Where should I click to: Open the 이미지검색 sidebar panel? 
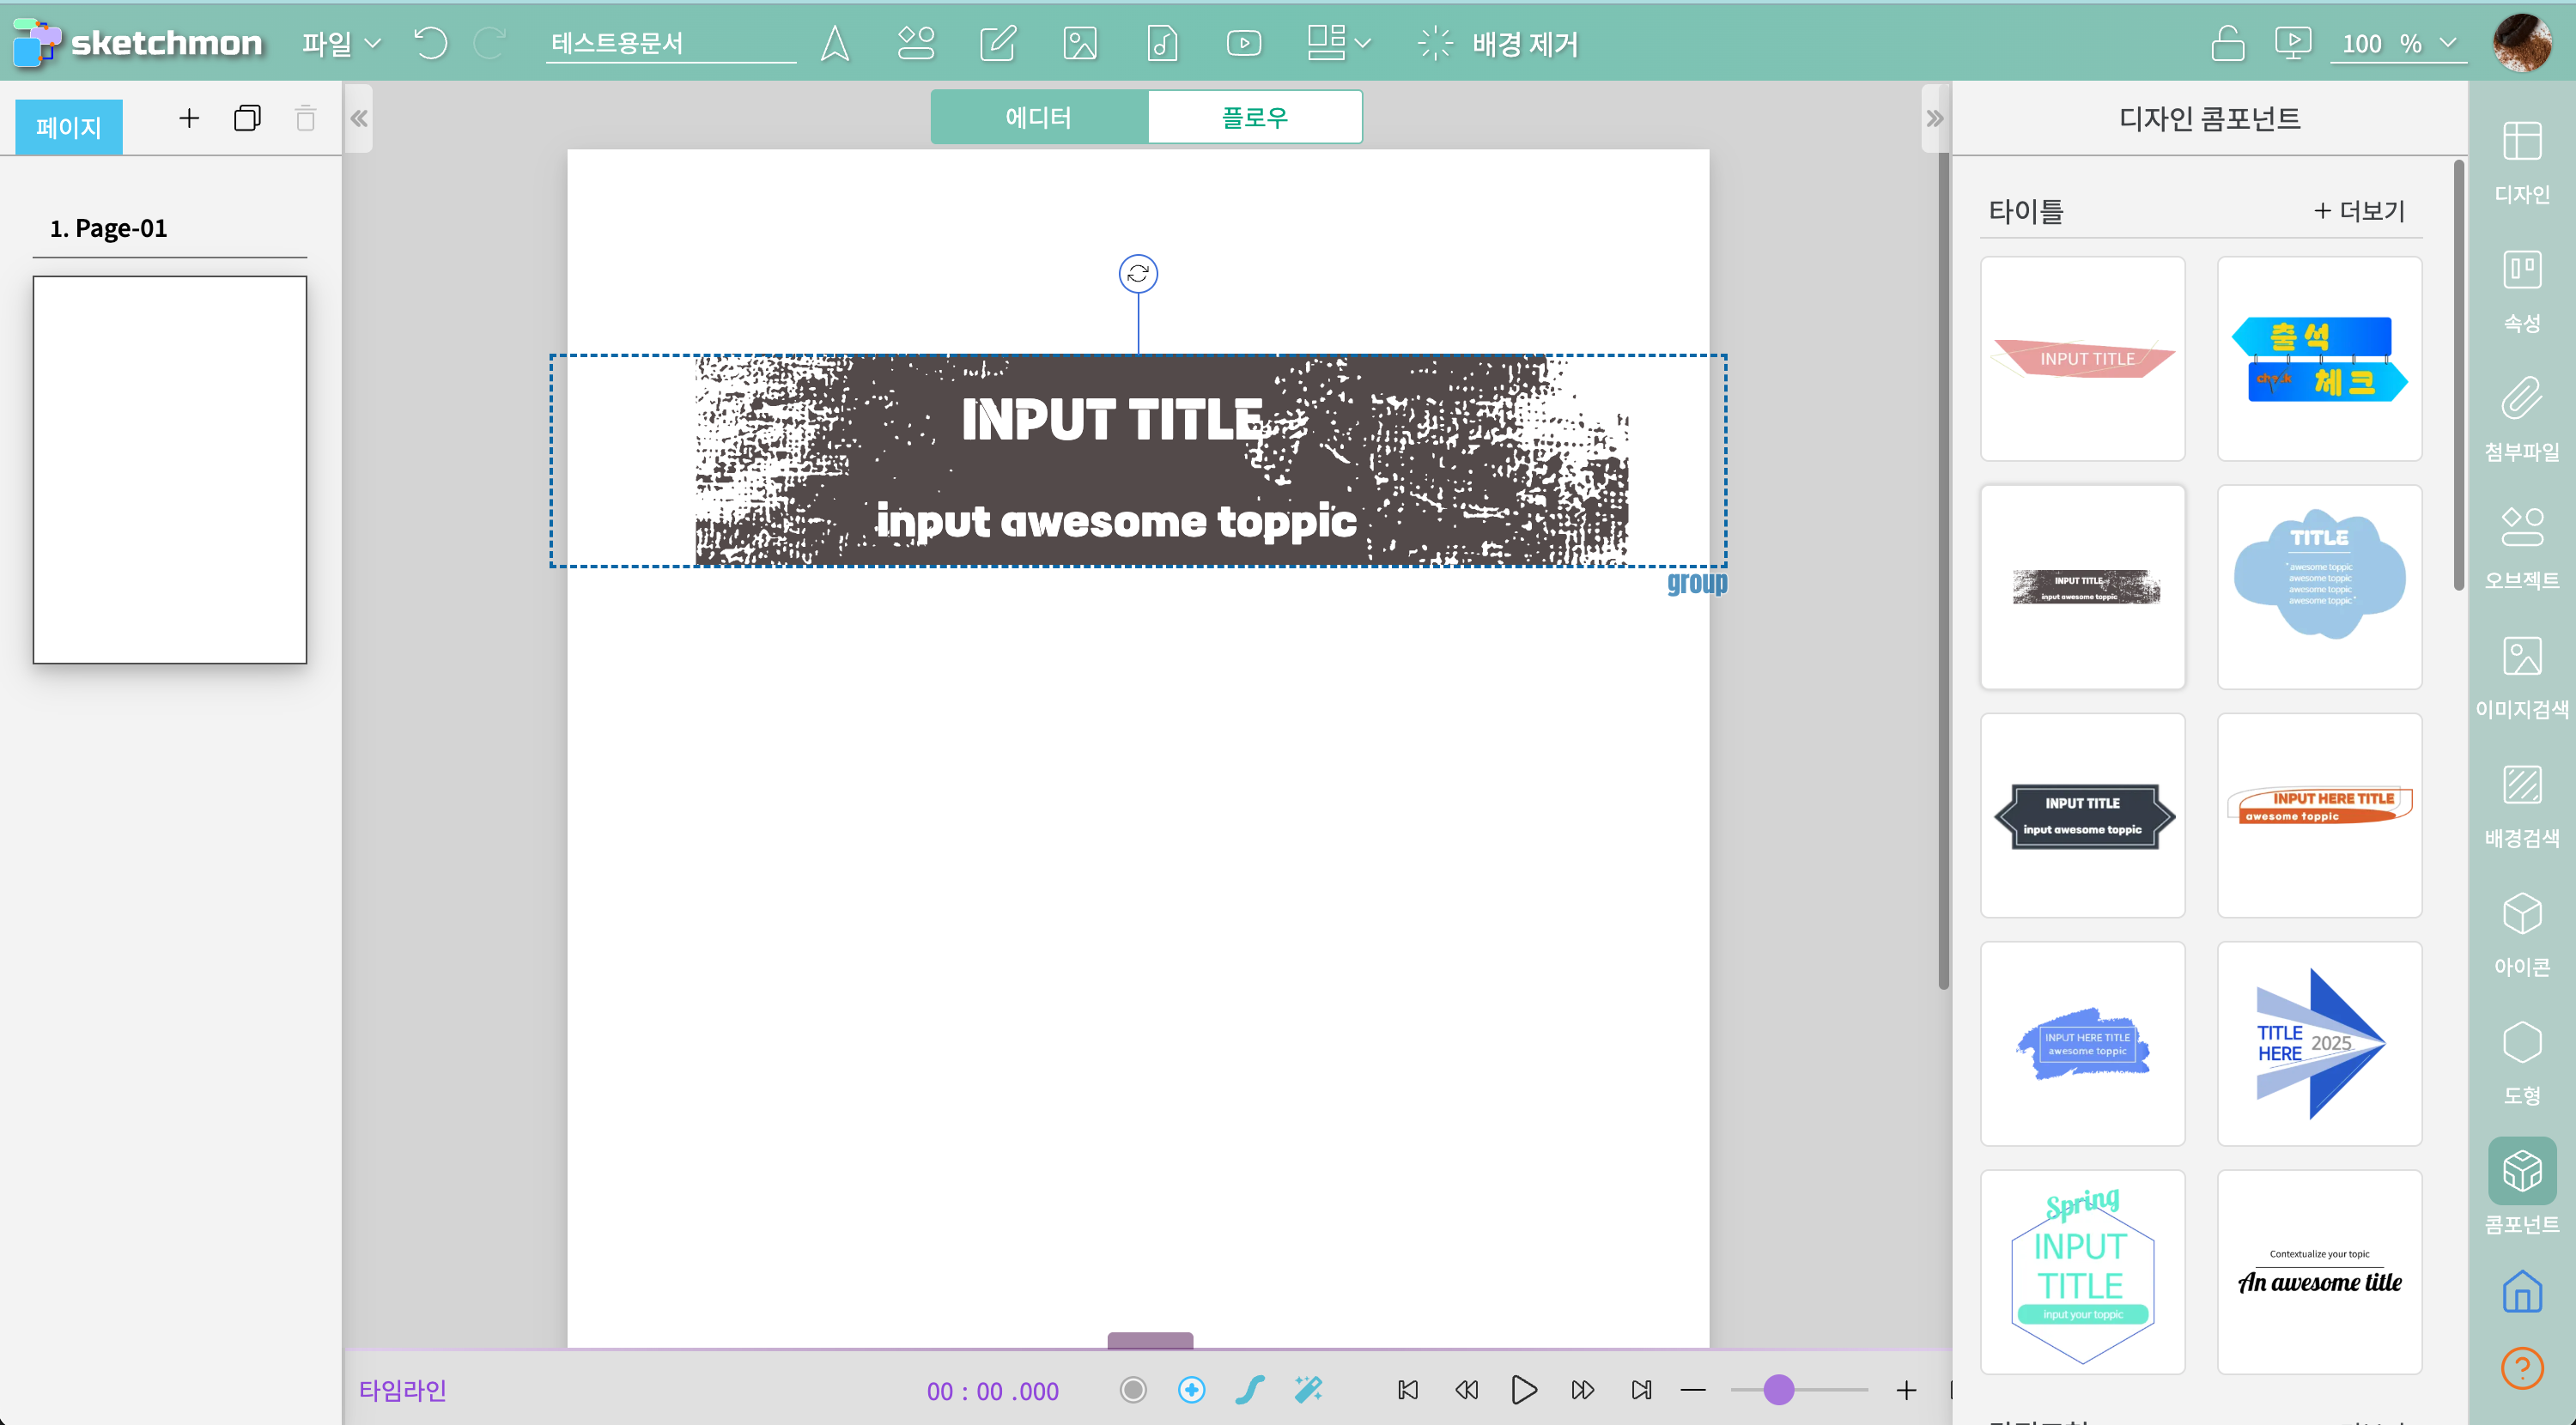coord(2521,677)
